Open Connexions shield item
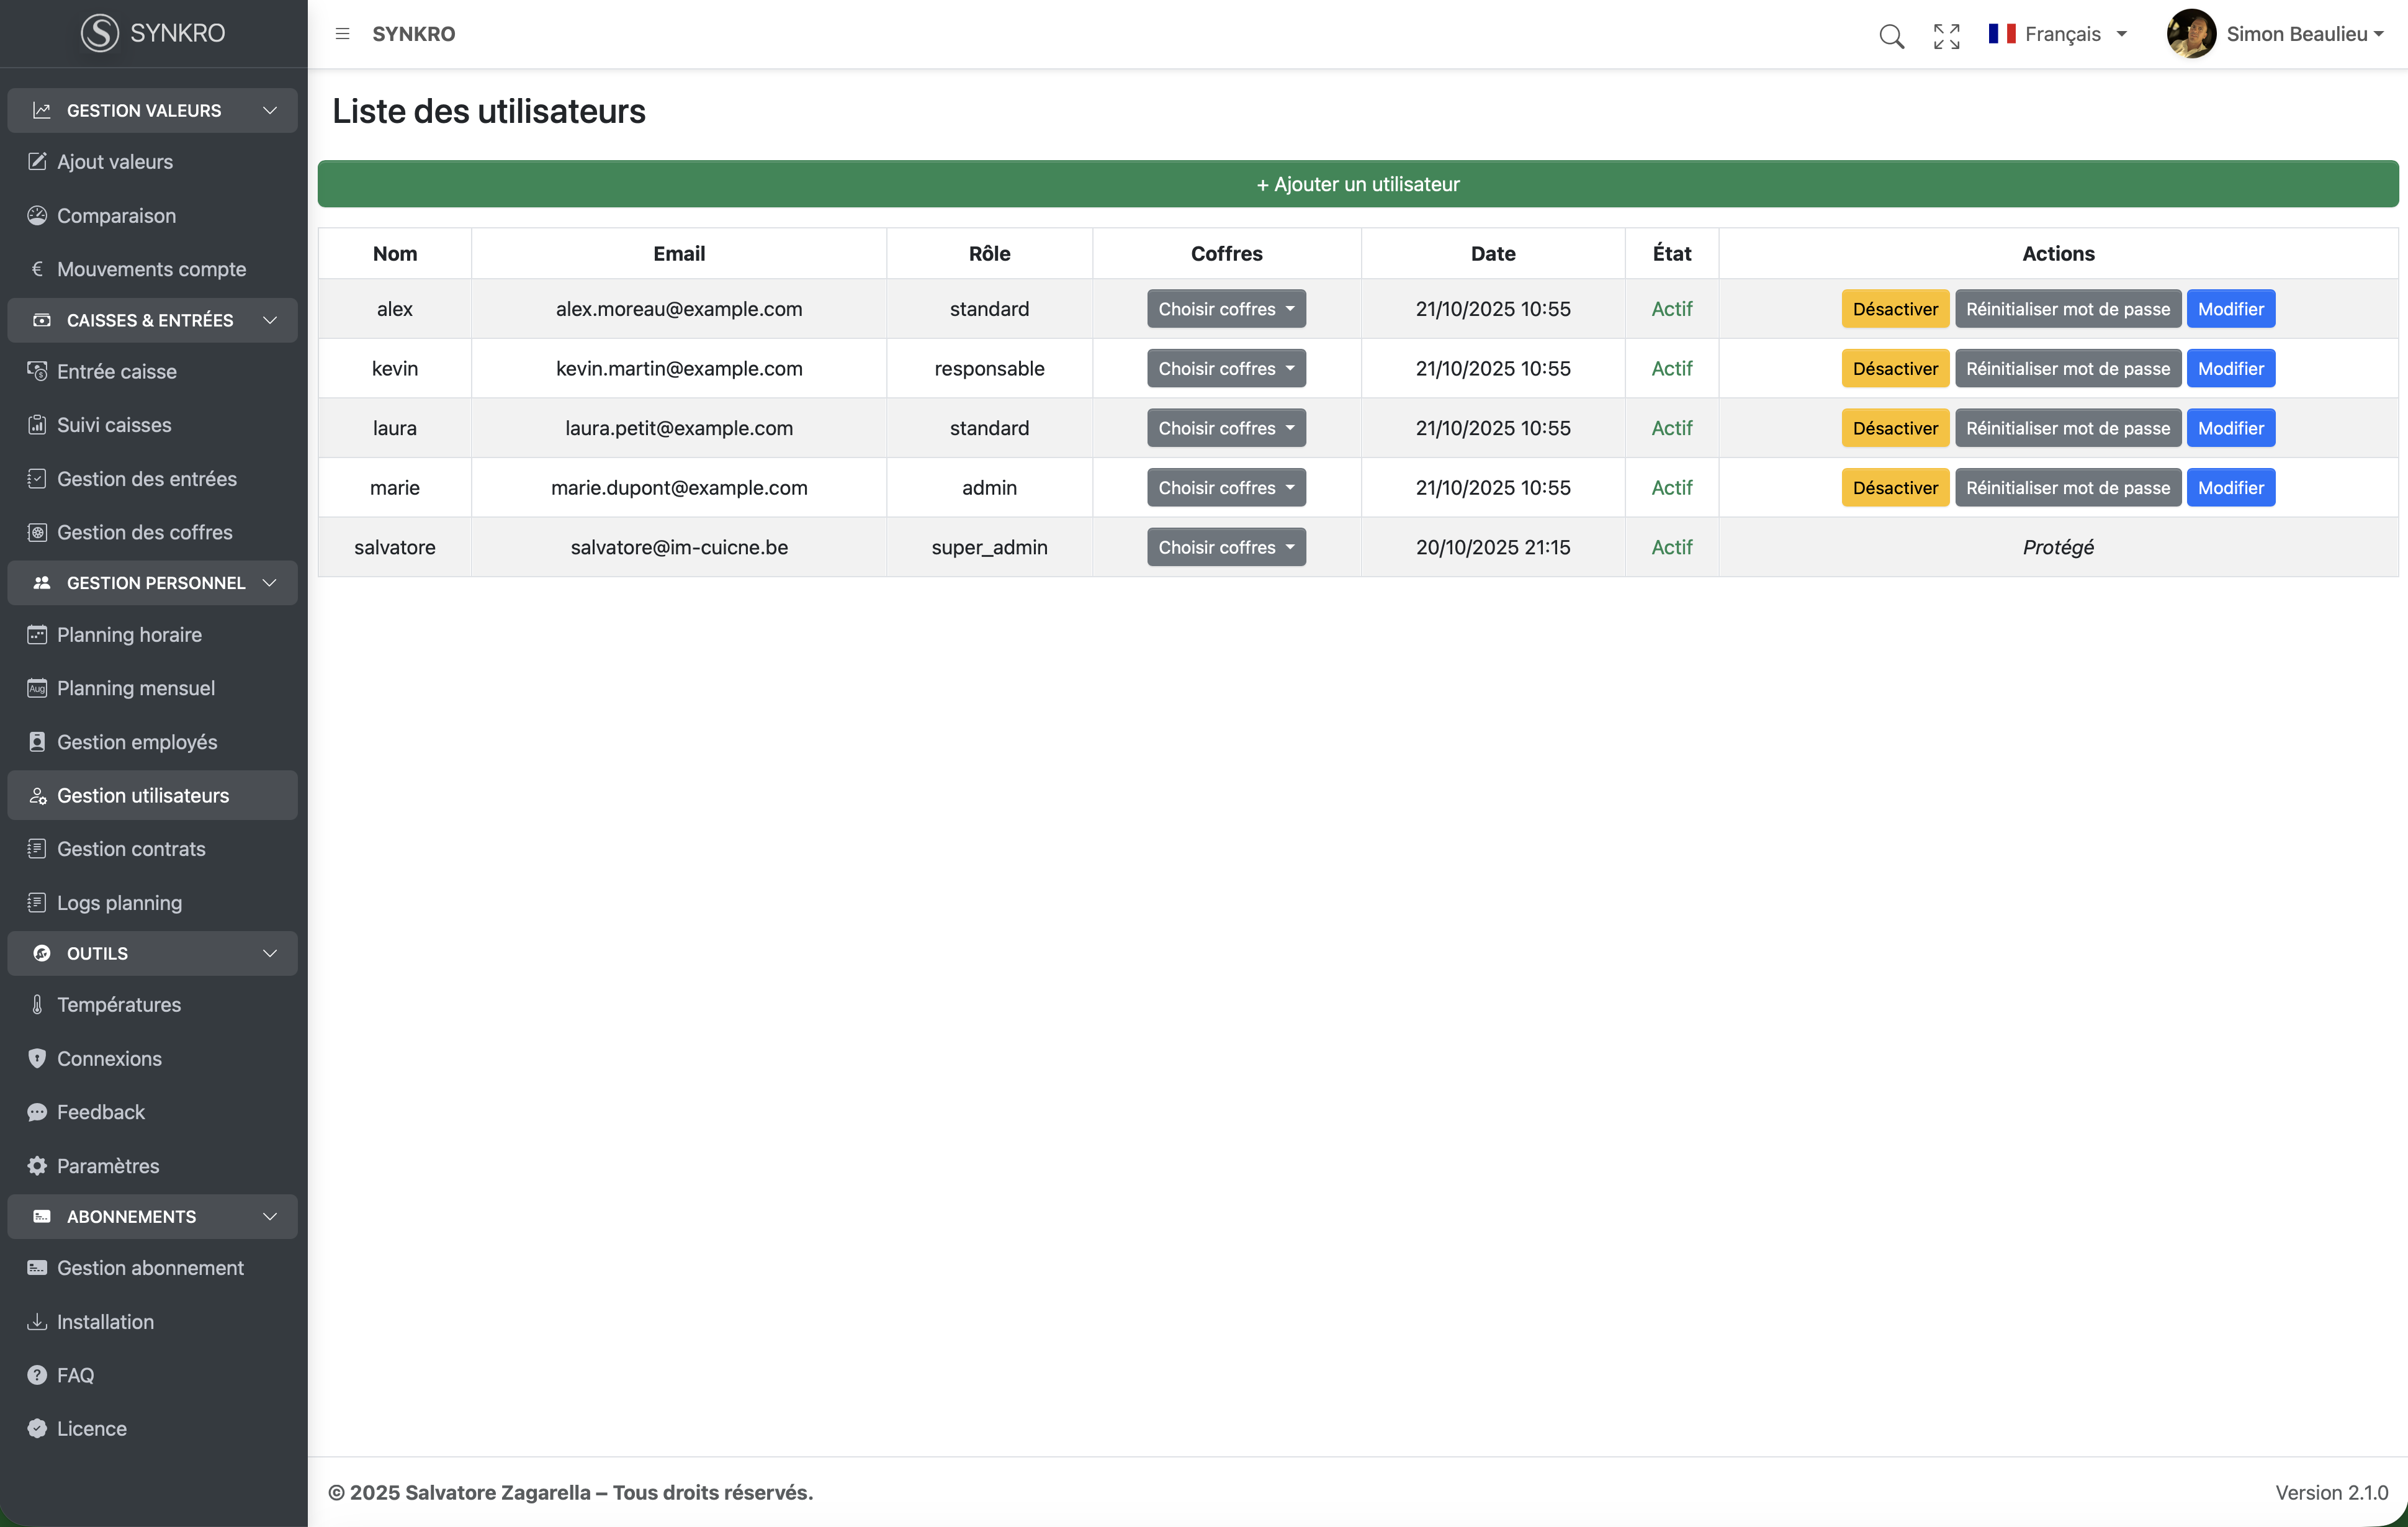 tap(108, 1058)
